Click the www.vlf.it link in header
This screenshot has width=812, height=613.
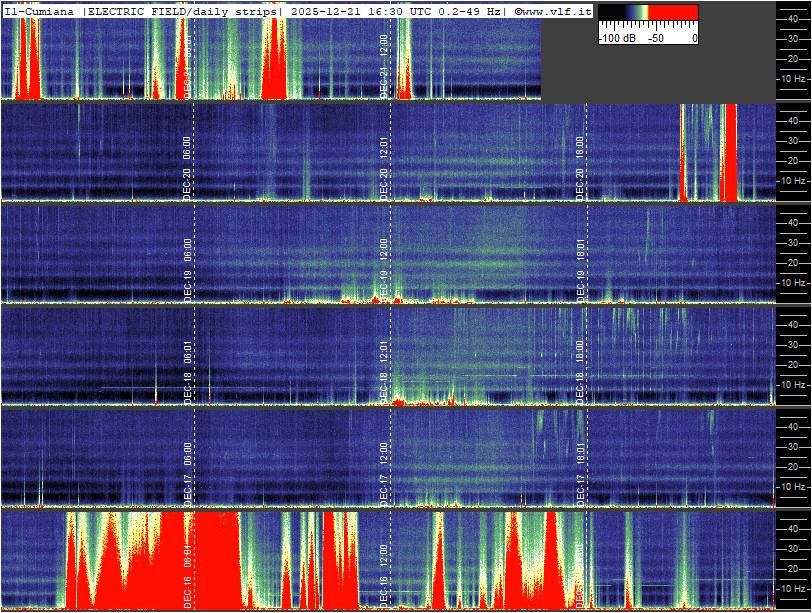point(557,10)
